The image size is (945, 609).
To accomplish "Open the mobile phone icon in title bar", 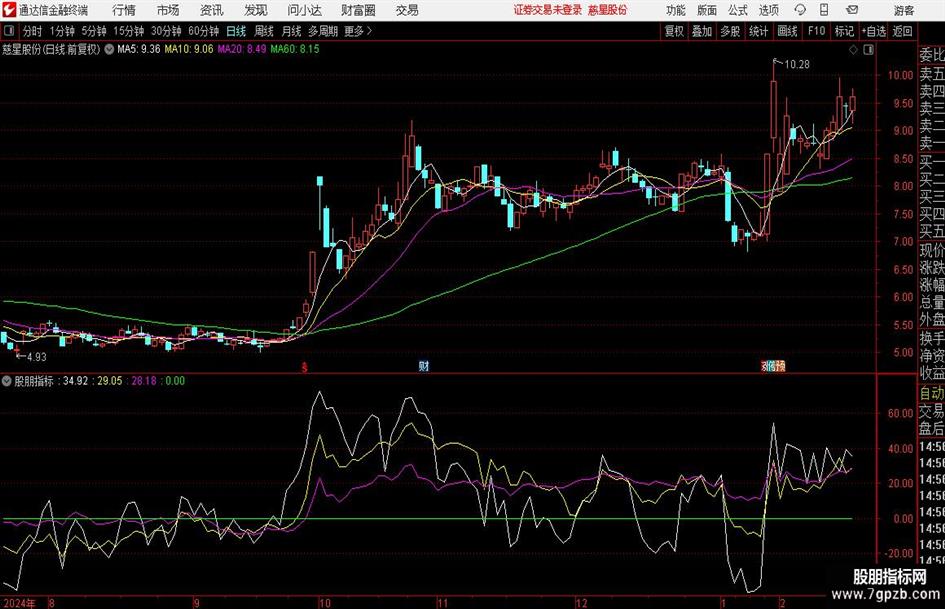I will [x=824, y=10].
